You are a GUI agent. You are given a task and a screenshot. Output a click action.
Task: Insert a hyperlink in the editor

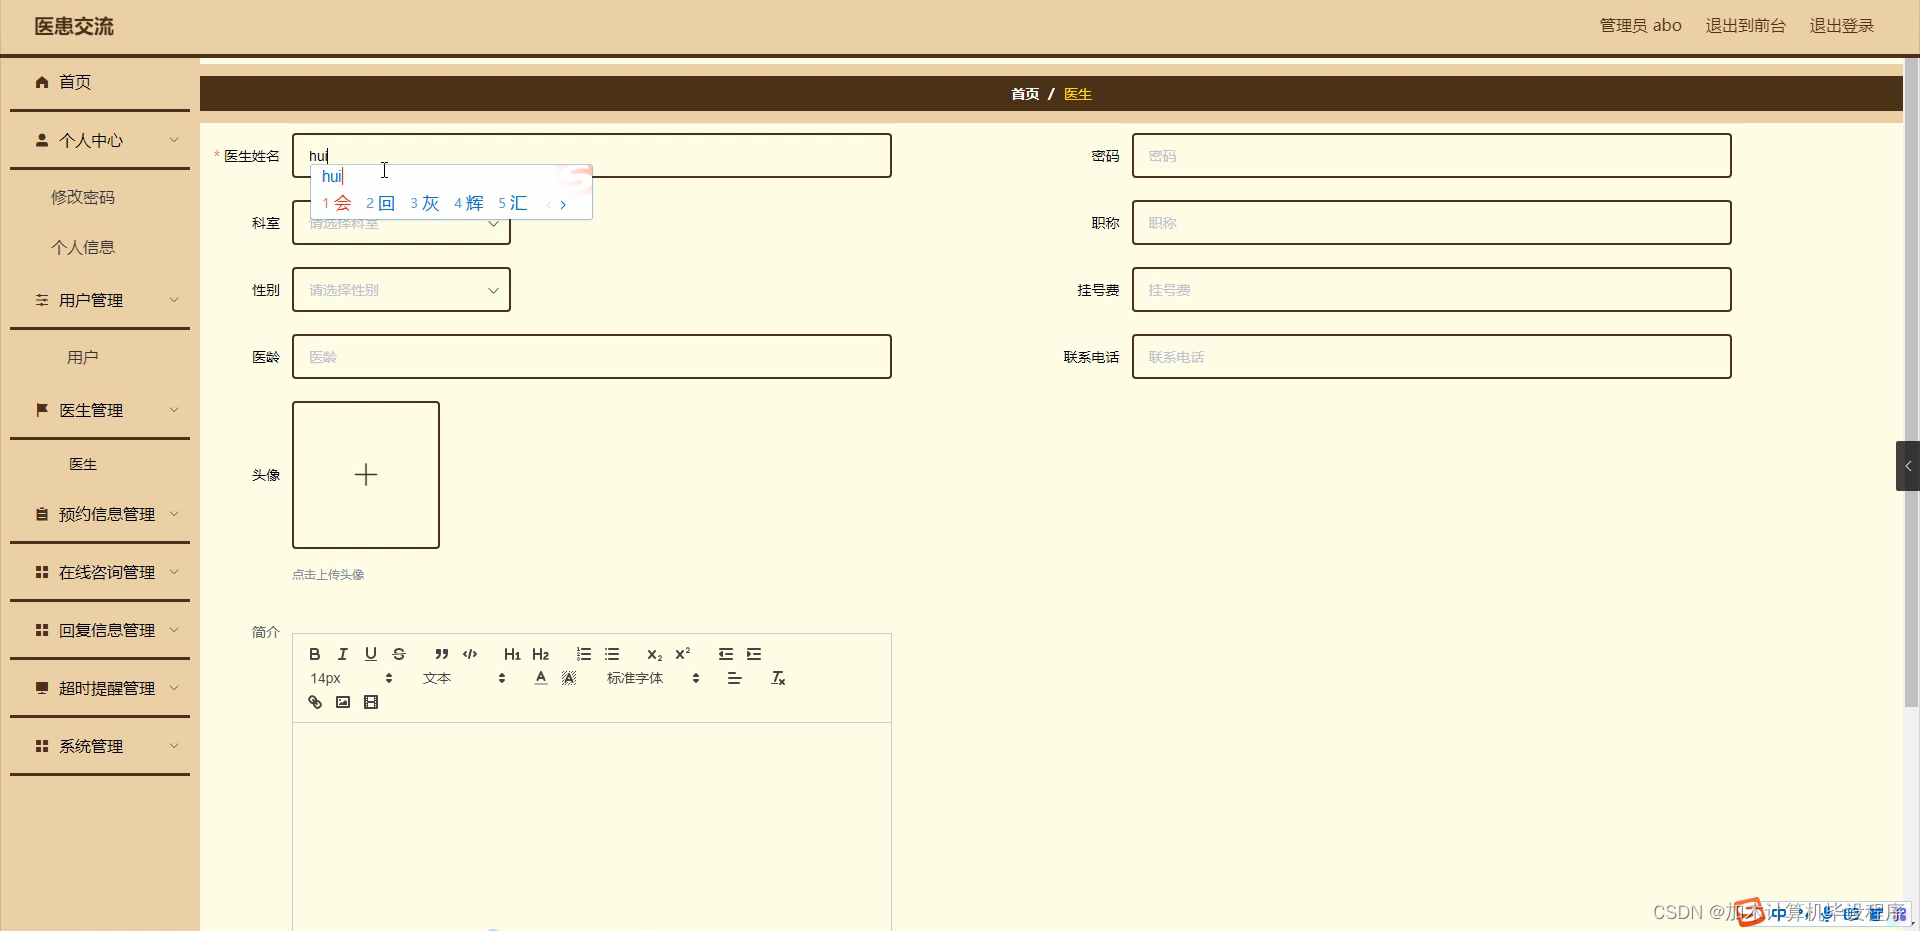click(x=315, y=702)
